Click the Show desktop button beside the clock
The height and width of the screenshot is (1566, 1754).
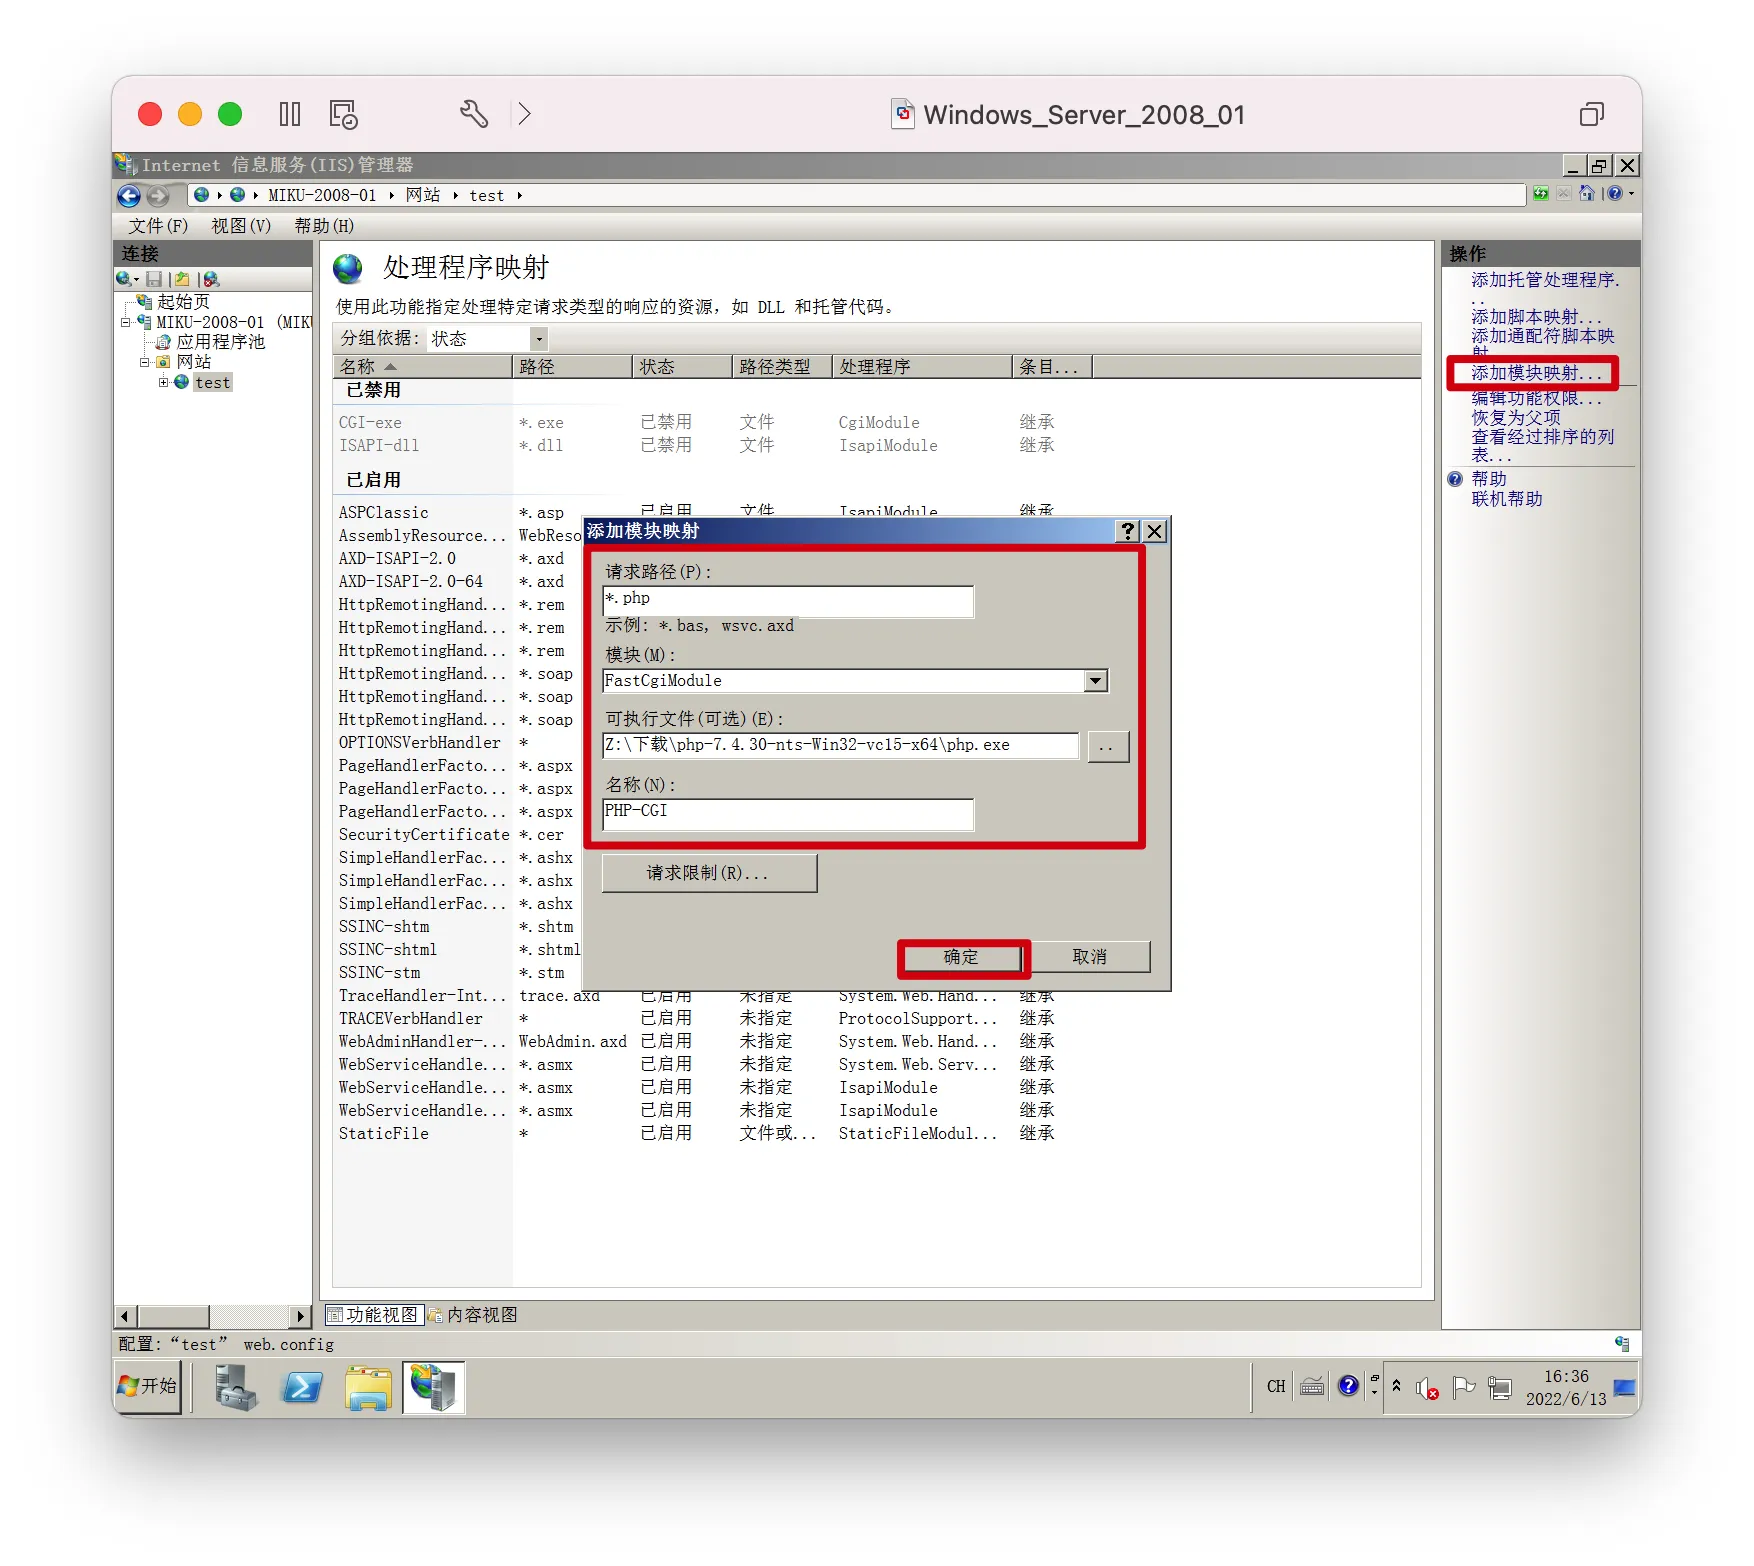(x=1625, y=1387)
